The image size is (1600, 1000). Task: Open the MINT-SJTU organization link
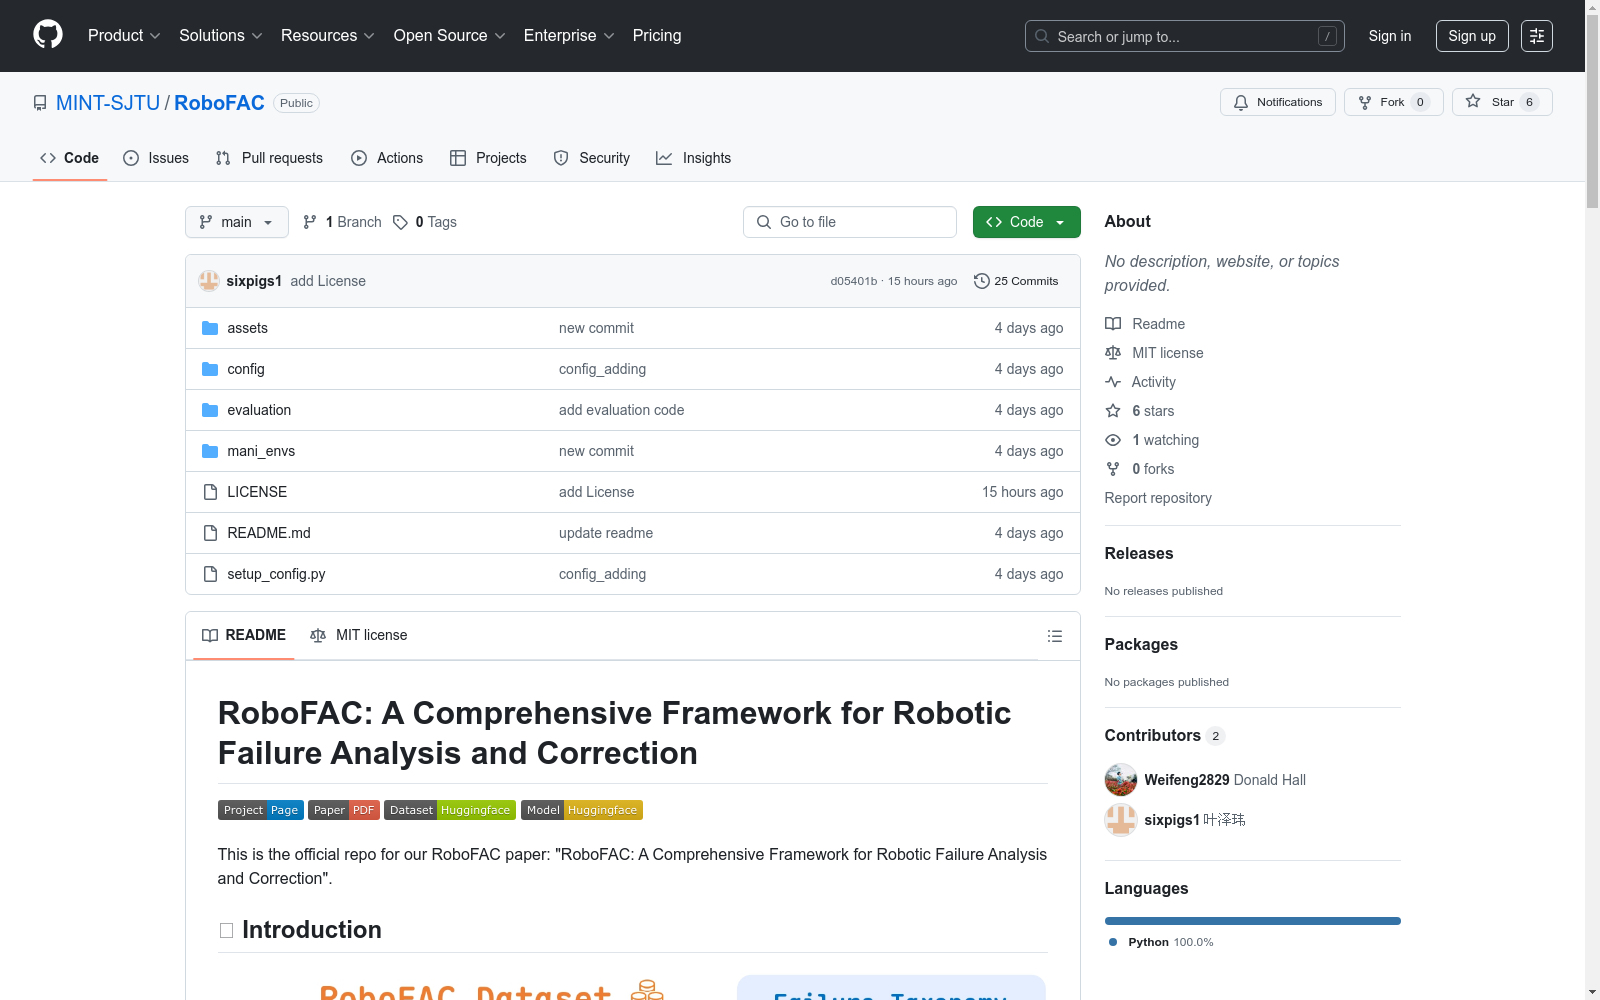[108, 103]
